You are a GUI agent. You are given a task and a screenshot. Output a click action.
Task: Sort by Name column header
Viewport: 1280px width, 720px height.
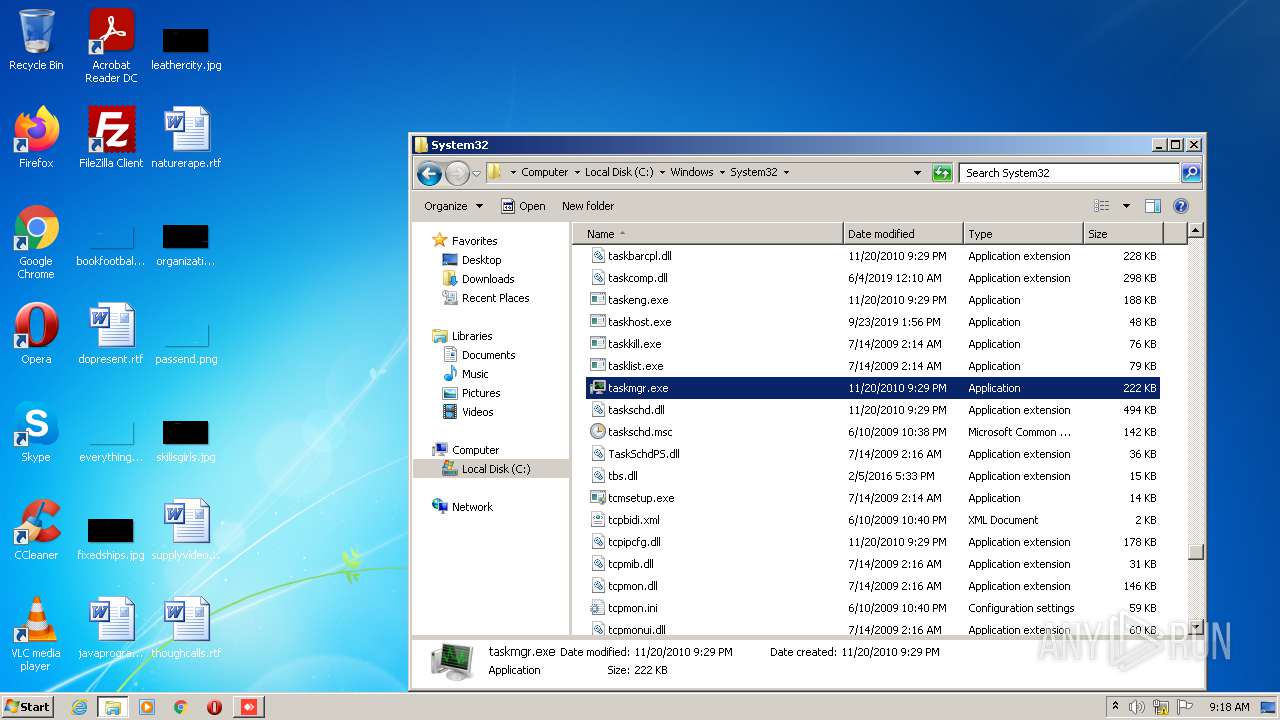[708, 234]
